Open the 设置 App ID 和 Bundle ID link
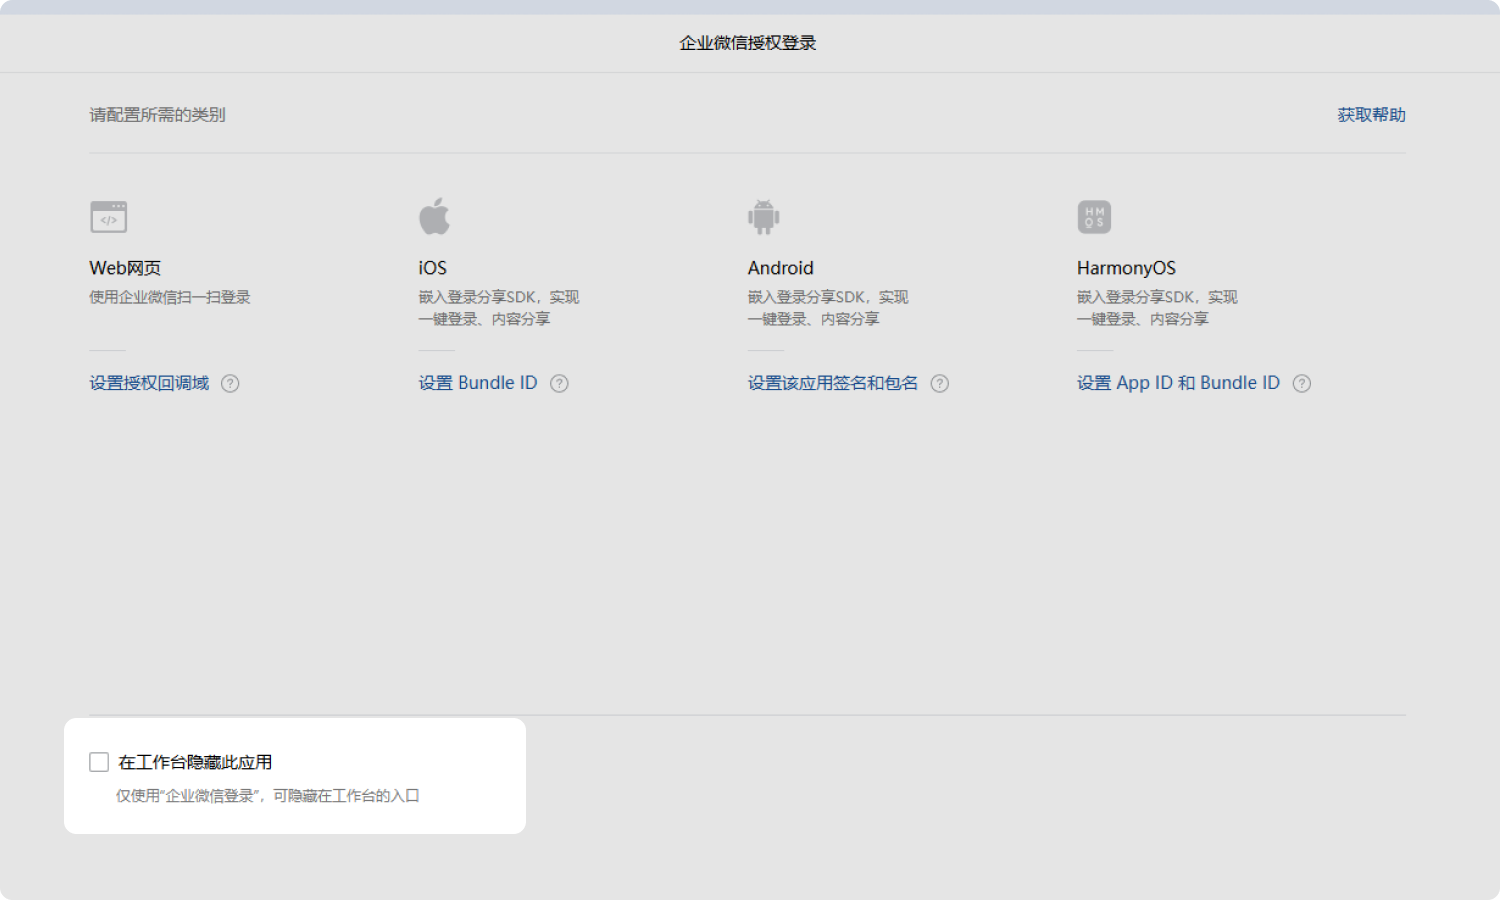 [1177, 383]
